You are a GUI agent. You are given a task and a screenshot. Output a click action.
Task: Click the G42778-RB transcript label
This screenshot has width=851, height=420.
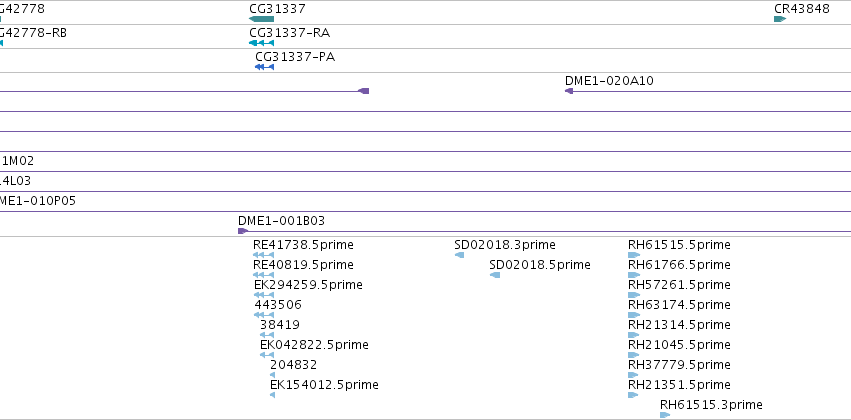[x=33, y=33]
